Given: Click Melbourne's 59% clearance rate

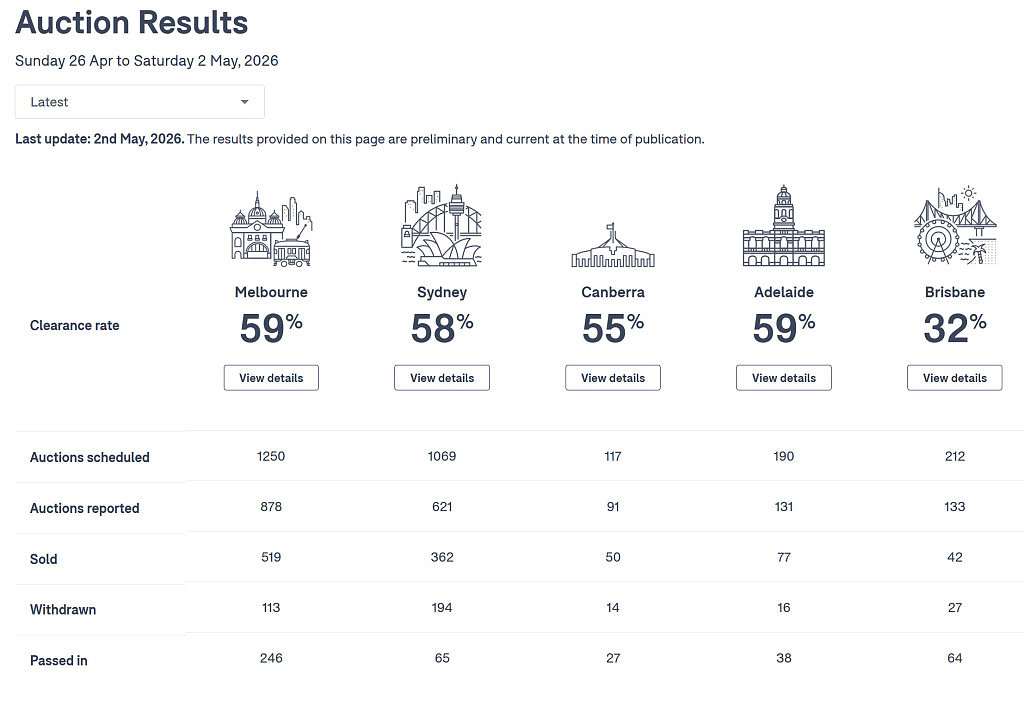Looking at the screenshot, I should coord(271,328).
